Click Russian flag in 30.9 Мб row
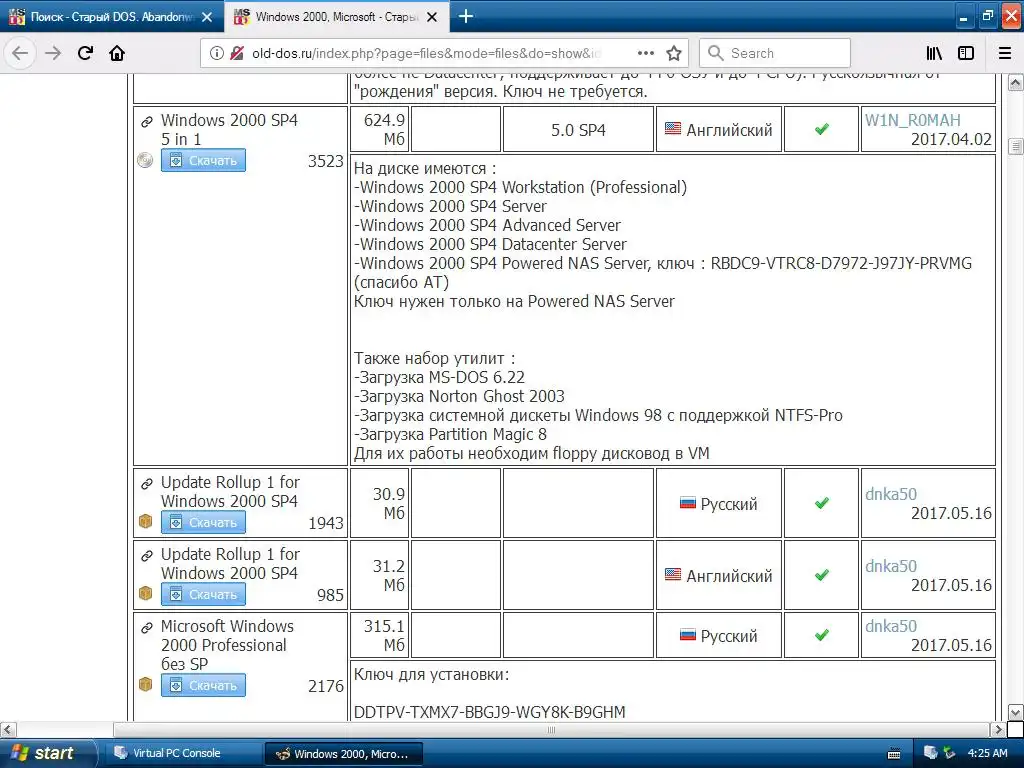 click(x=688, y=503)
